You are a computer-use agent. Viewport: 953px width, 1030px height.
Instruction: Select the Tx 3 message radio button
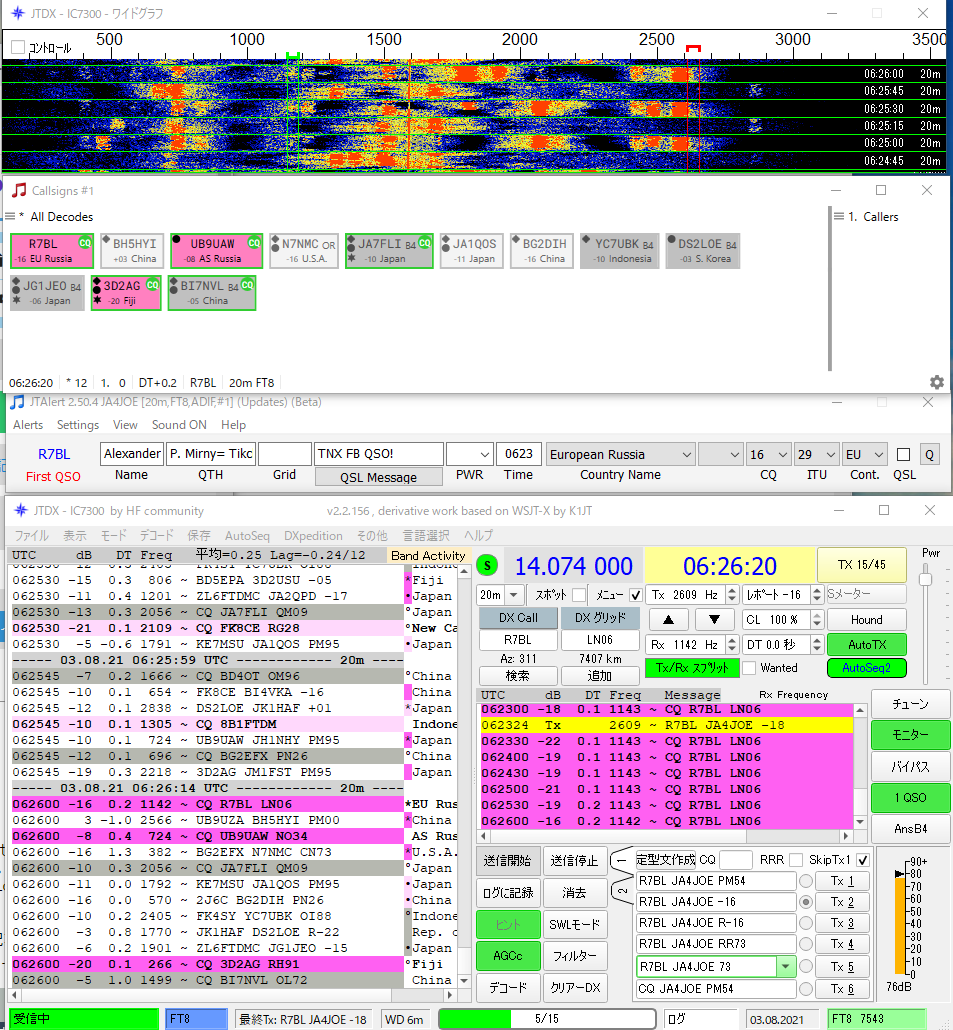[x=805, y=923]
